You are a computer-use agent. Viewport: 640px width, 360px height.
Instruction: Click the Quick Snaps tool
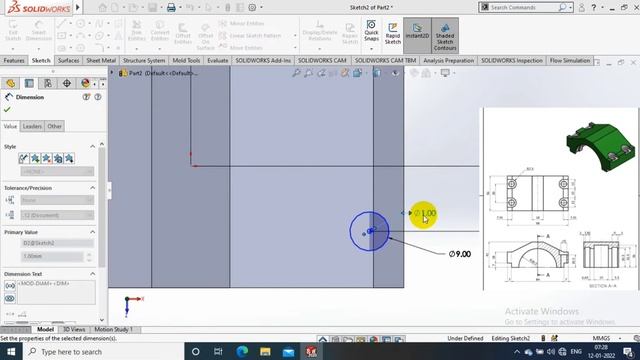point(371,31)
